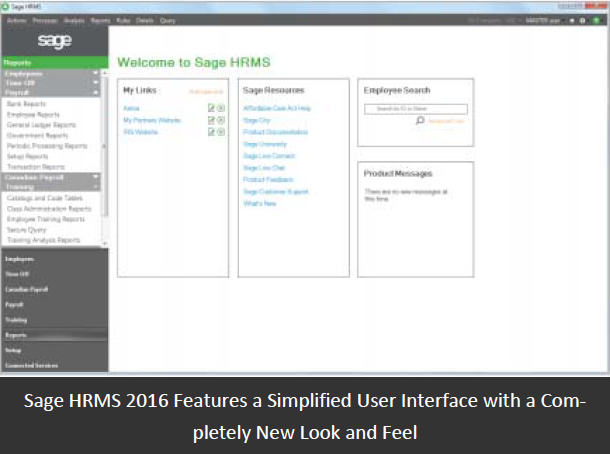This screenshot has width=610, height=454.
Task: Click the reports list scrollbar up arrow
Action: (x=104, y=73)
